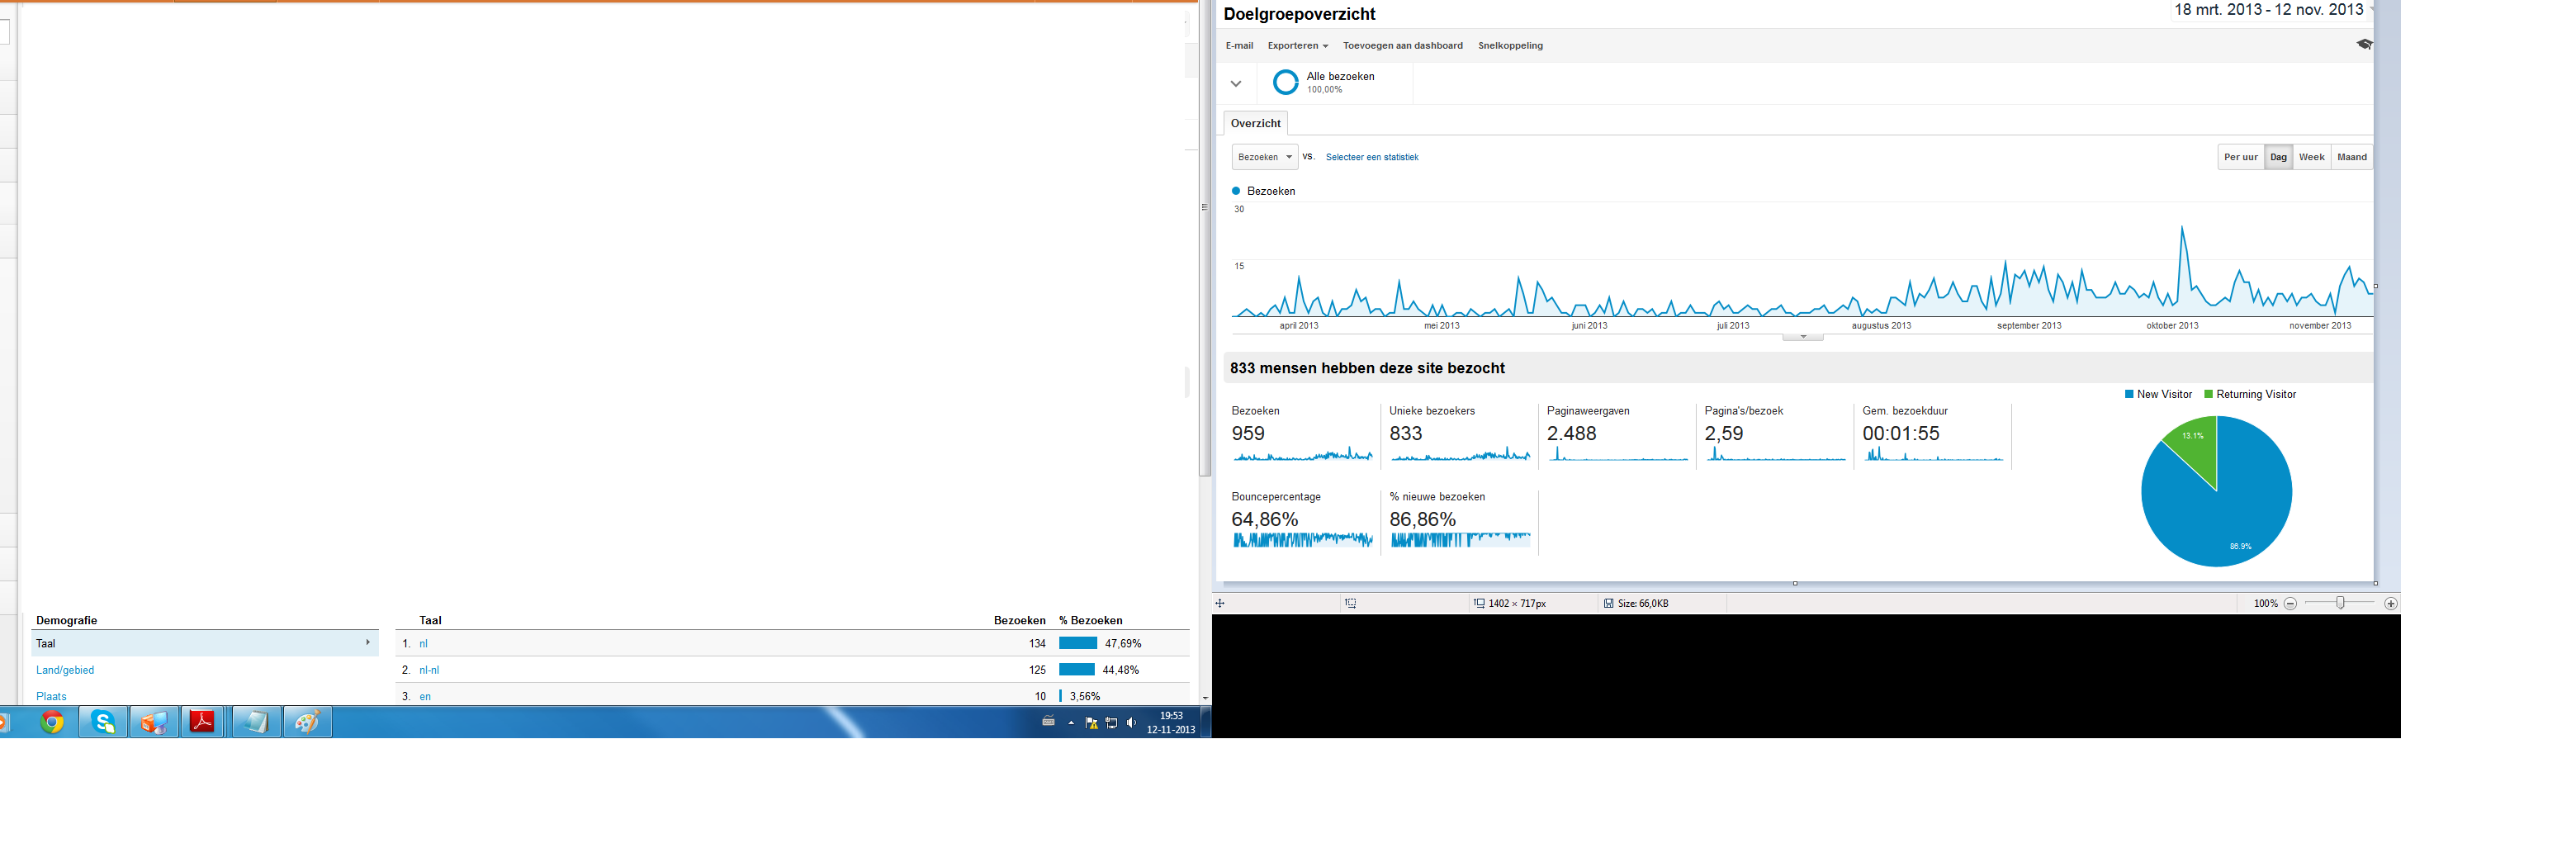Click the 100% zoom level text

pyautogui.click(x=2265, y=604)
